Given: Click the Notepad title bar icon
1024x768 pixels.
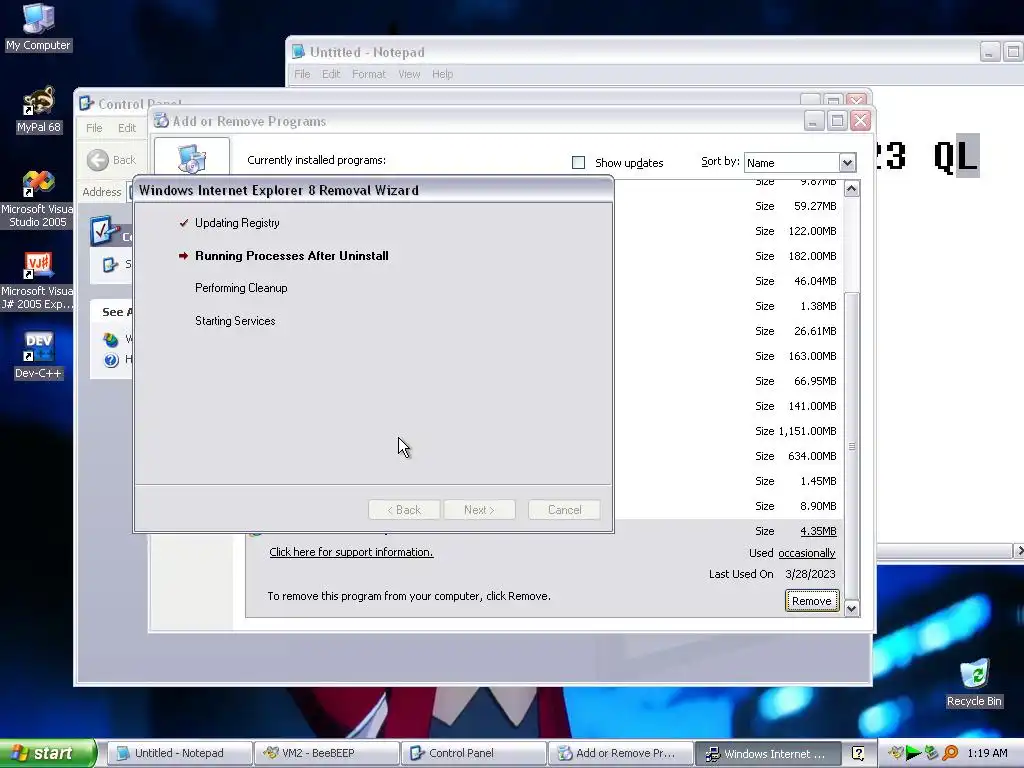Looking at the screenshot, I should pos(298,52).
